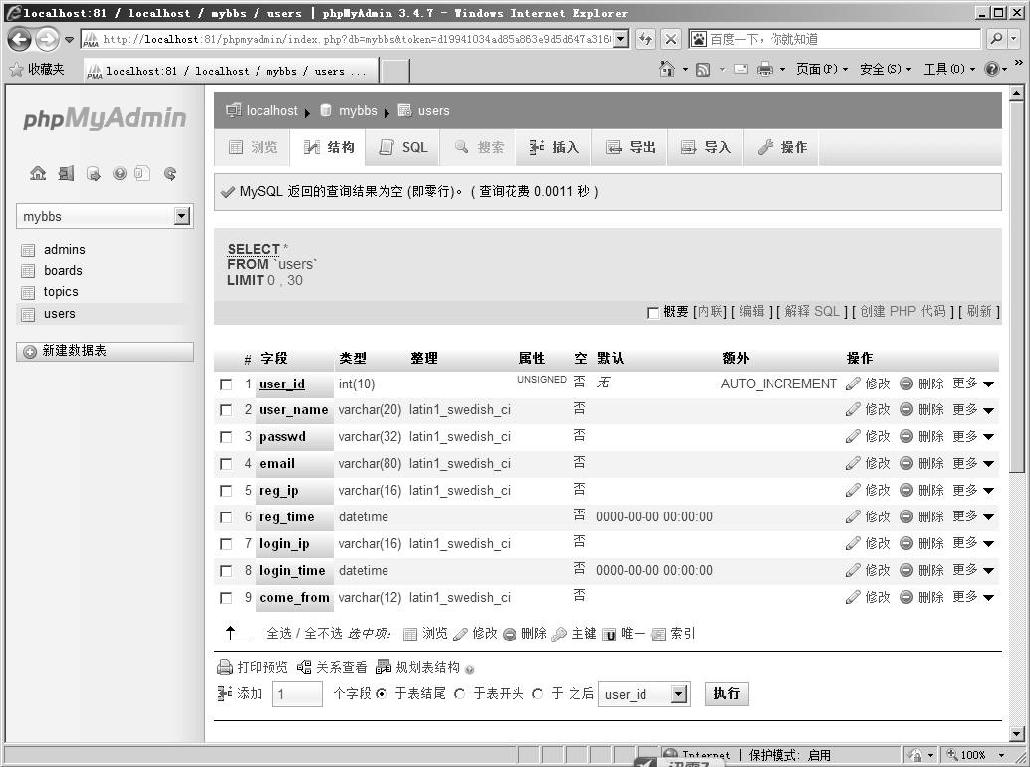This screenshot has height=767, width=1030.
Task: Click the number-of-fields input box next to 添加
Action: click(297, 694)
